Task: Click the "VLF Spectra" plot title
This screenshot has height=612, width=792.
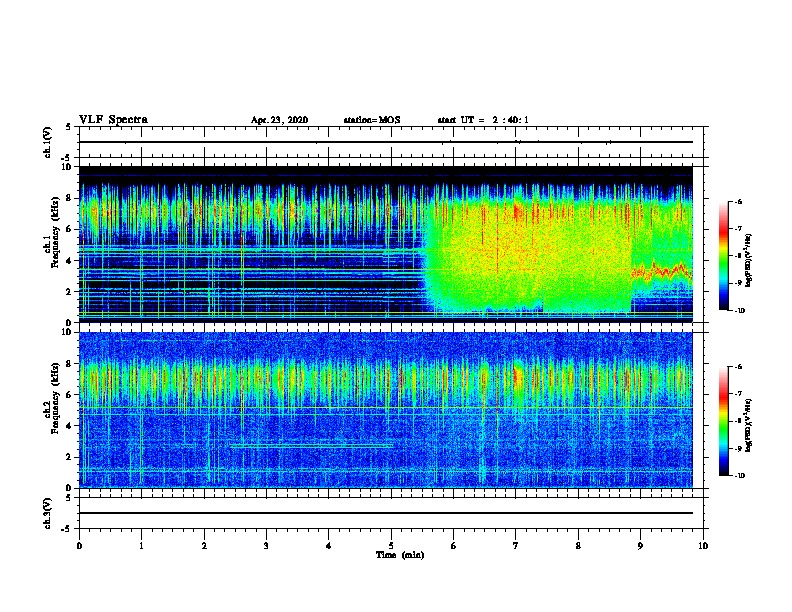Action: [x=113, y=120]
